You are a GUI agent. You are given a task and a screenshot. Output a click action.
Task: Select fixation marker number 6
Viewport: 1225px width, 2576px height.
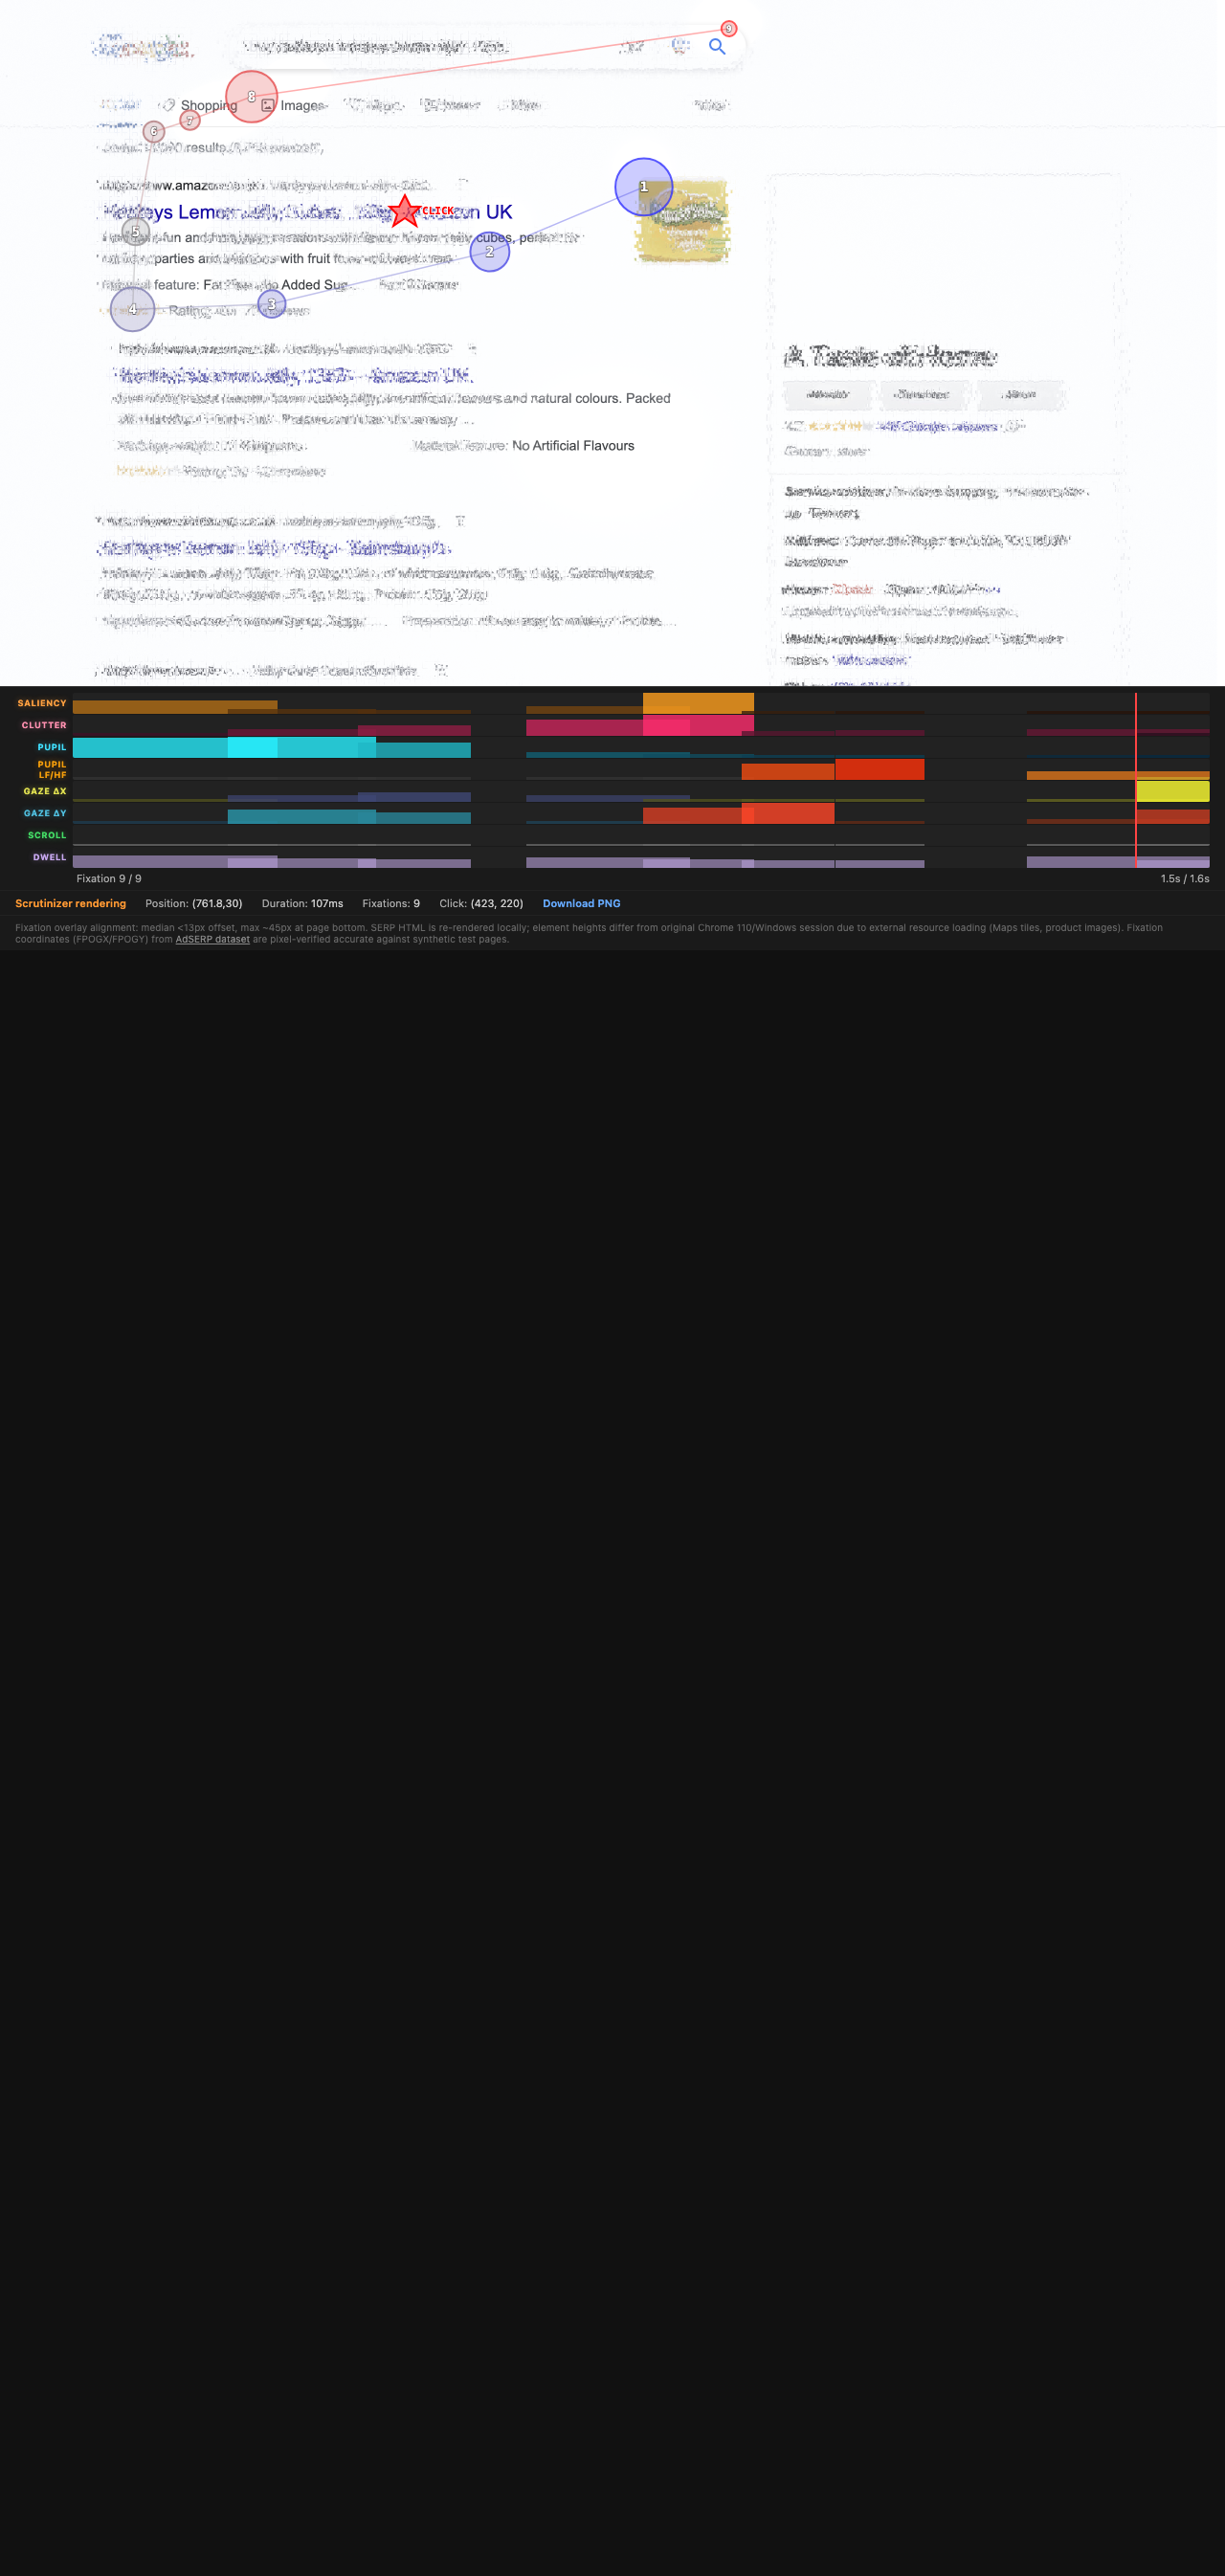click(x=153, y=131)
